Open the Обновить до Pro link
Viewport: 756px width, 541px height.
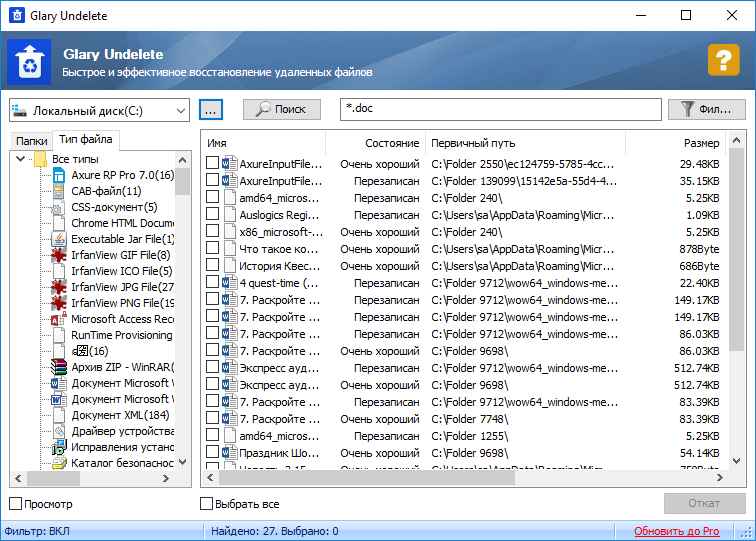click(x=676, y=531)
